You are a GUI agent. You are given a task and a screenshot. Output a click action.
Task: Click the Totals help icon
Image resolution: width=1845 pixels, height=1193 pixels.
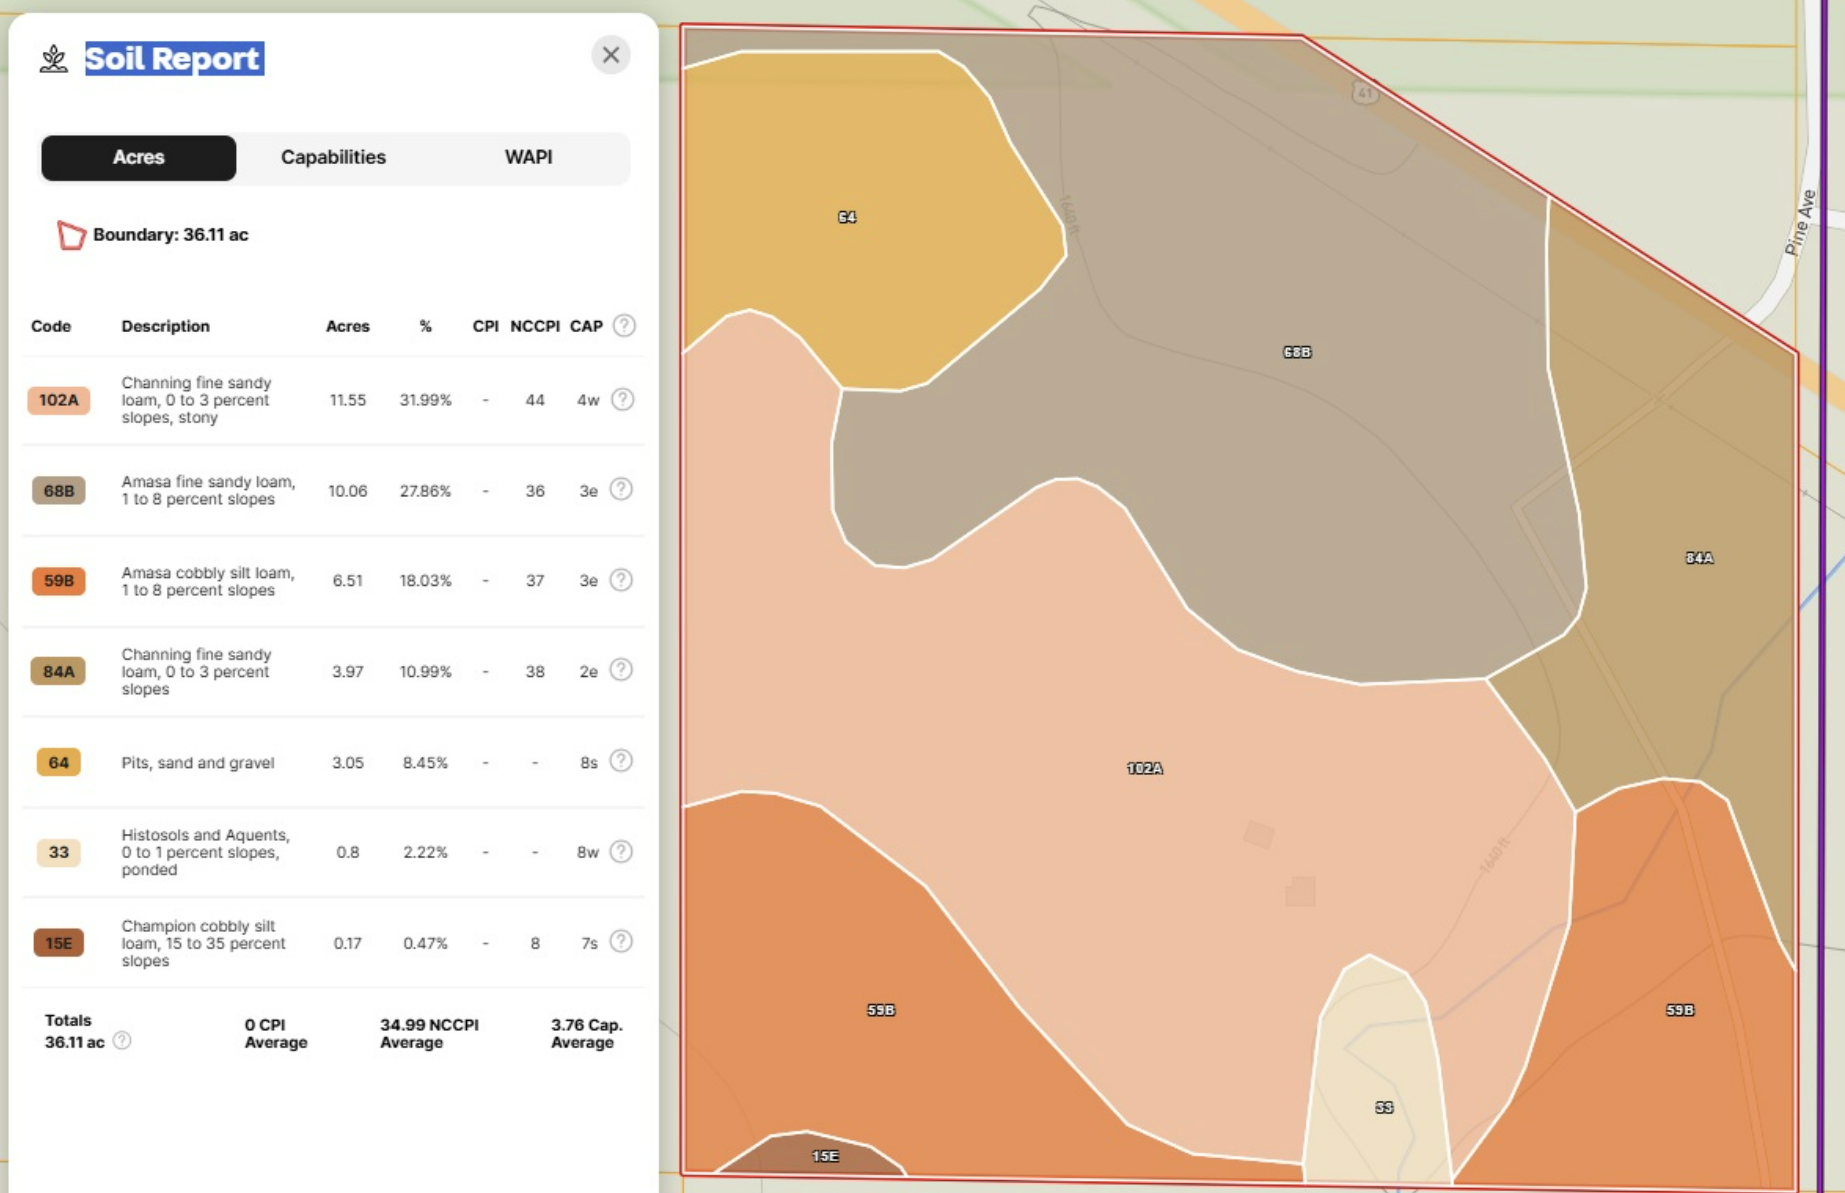[122, 1041]
